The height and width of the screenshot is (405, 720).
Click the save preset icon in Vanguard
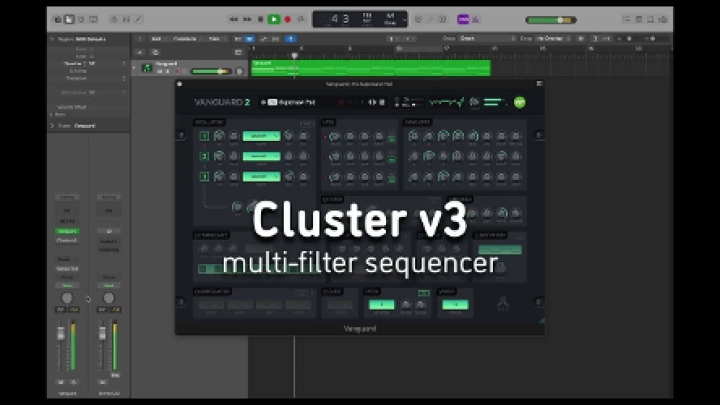pyautogui.click(x=382, y=102)
